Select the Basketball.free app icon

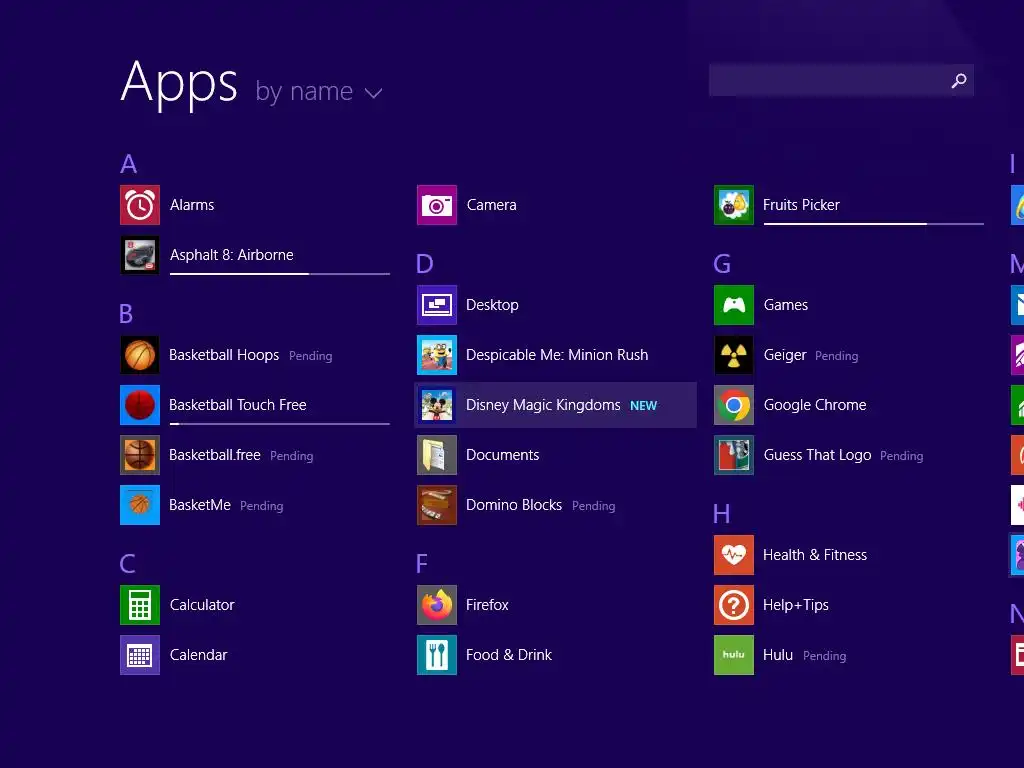(140, 455)
